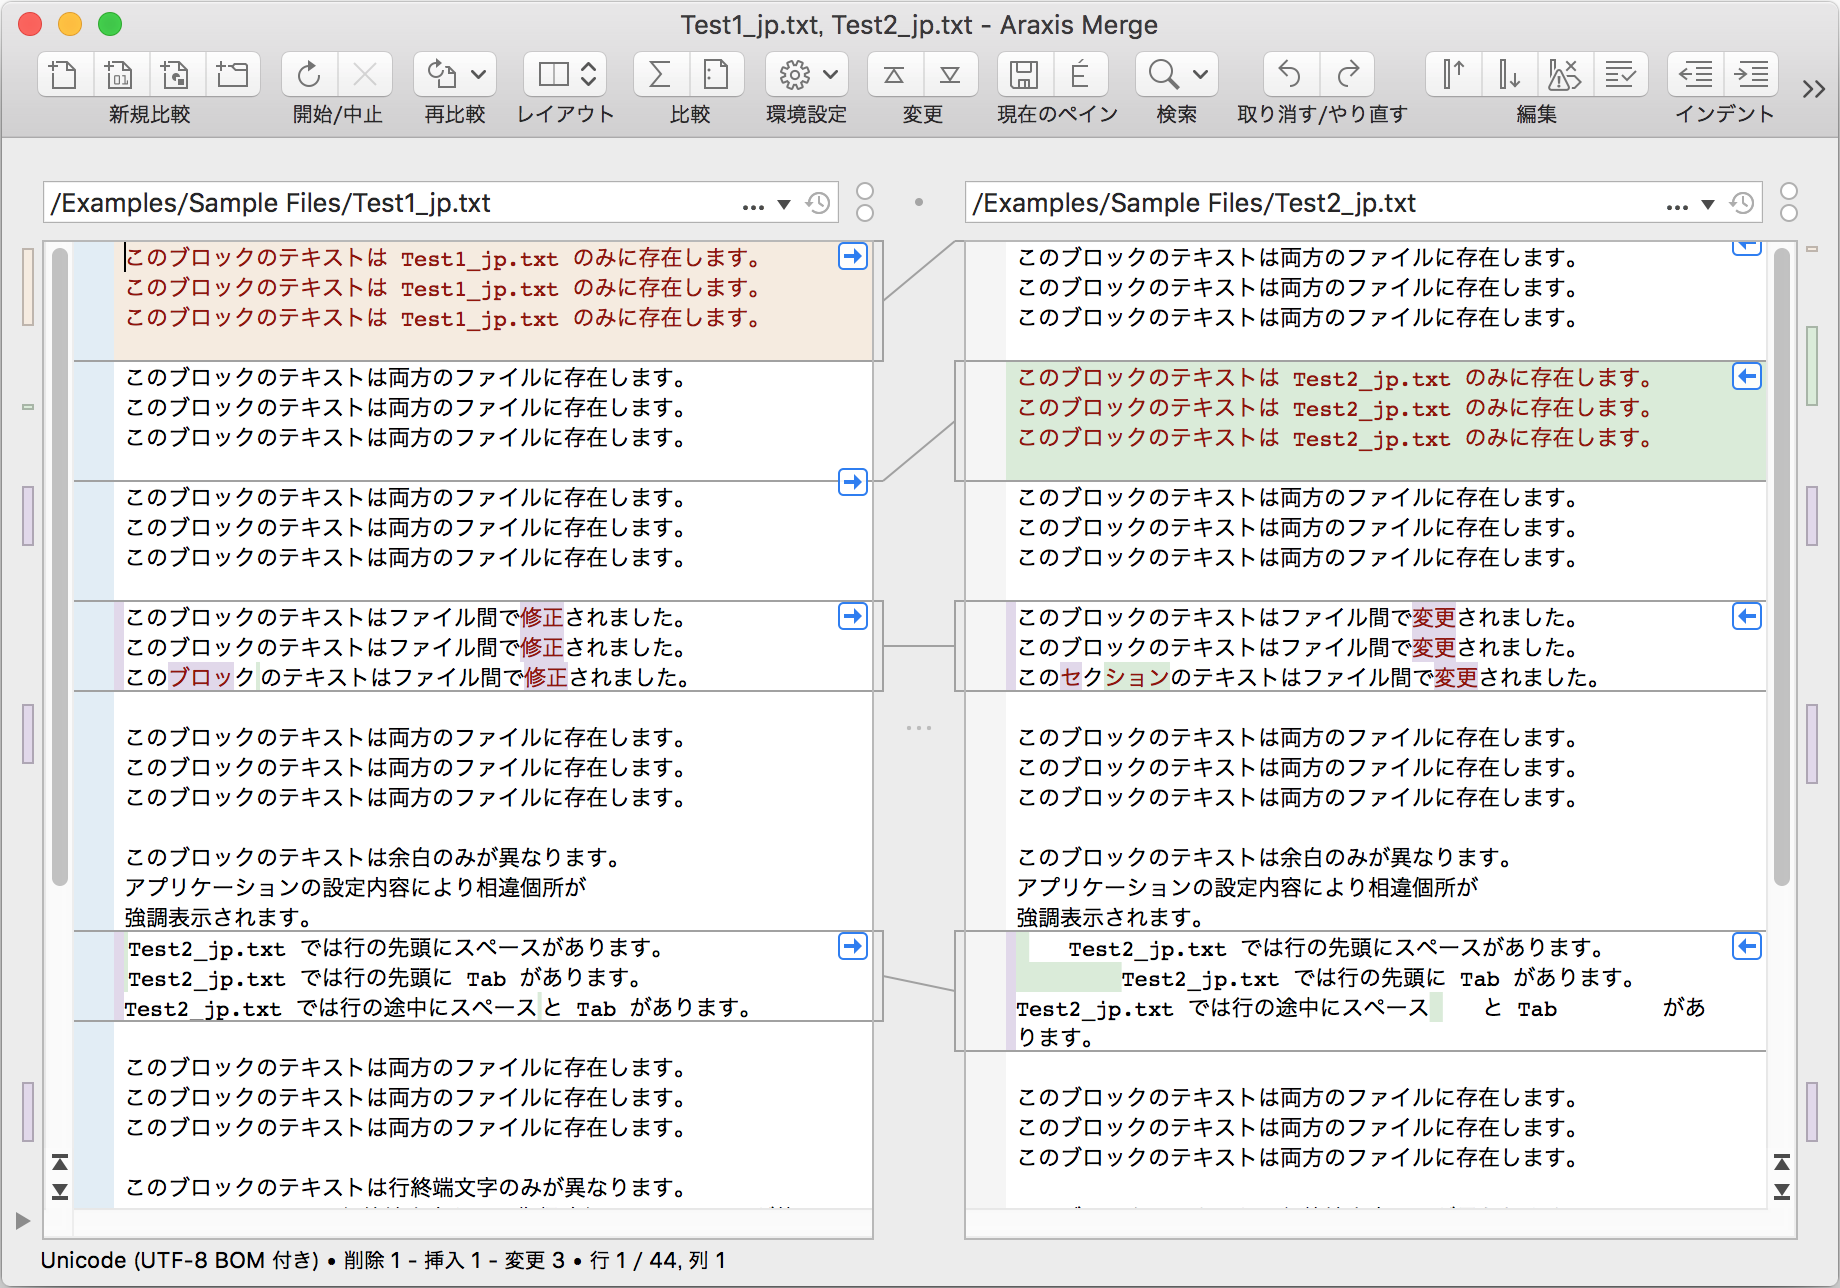Start the comparison with 開始/中止
Viewport: 1840px width, 1288px height.
309,73
